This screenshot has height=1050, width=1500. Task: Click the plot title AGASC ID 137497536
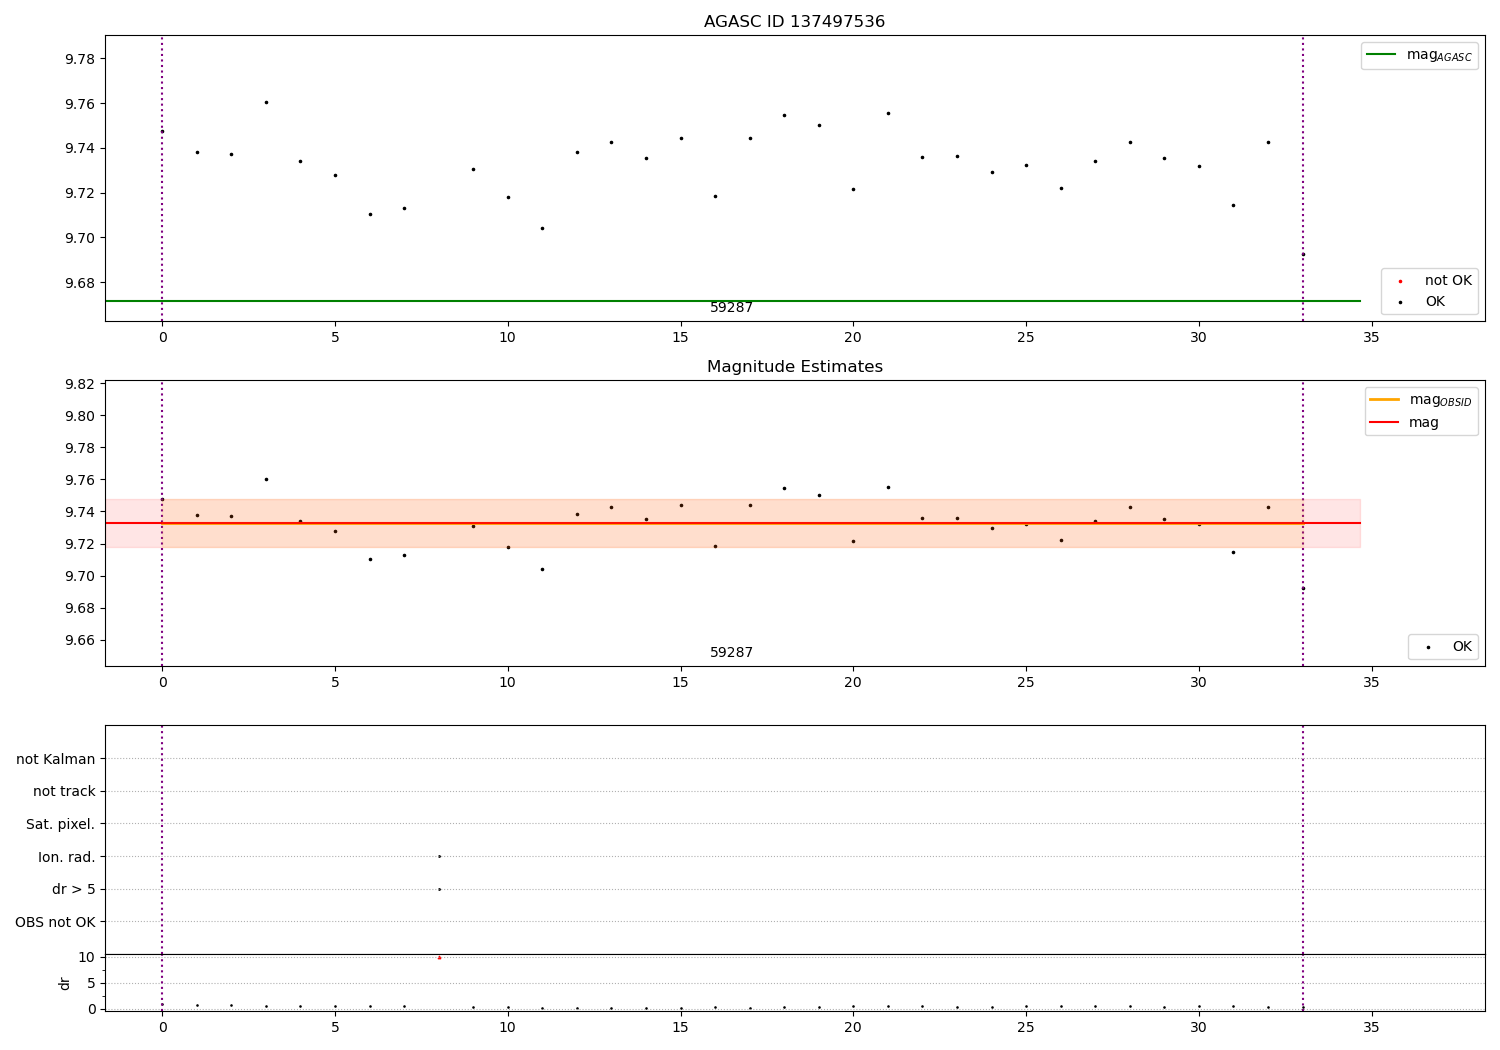pos(794,21)
